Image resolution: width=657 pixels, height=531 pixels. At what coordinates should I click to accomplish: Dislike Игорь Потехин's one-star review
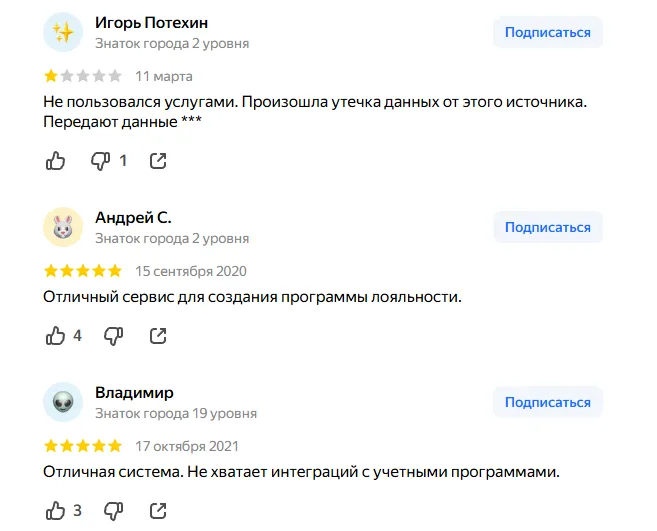pyautogui.click(x=101, y=161)
